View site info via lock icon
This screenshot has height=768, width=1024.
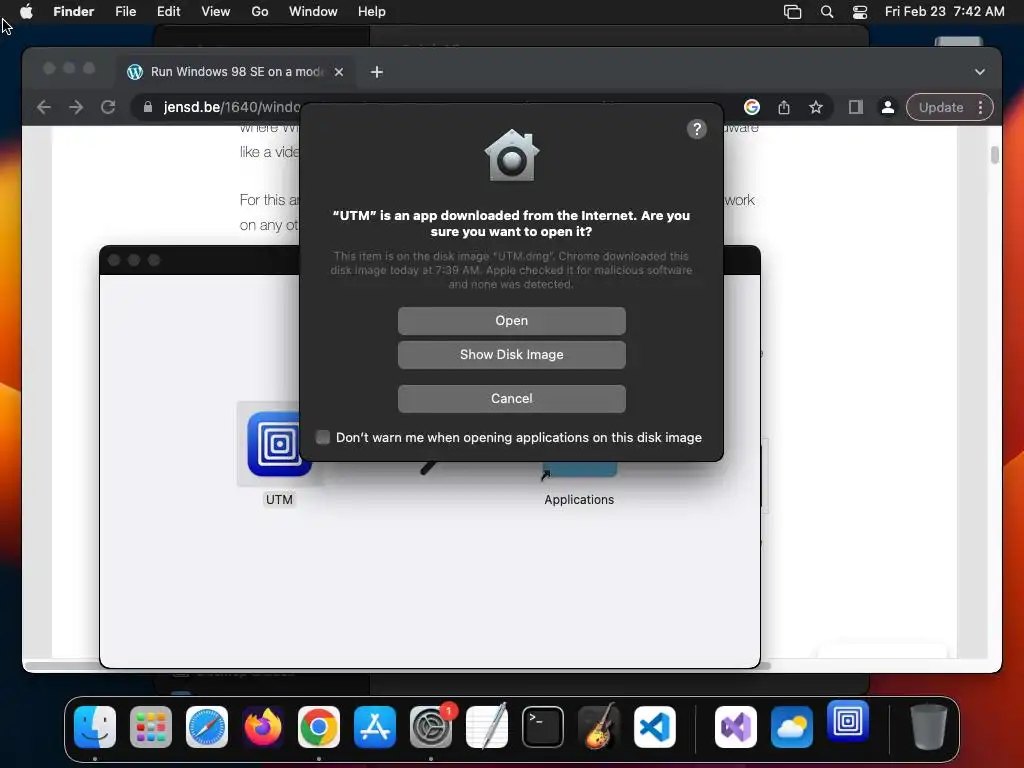(x=148, y=107)
